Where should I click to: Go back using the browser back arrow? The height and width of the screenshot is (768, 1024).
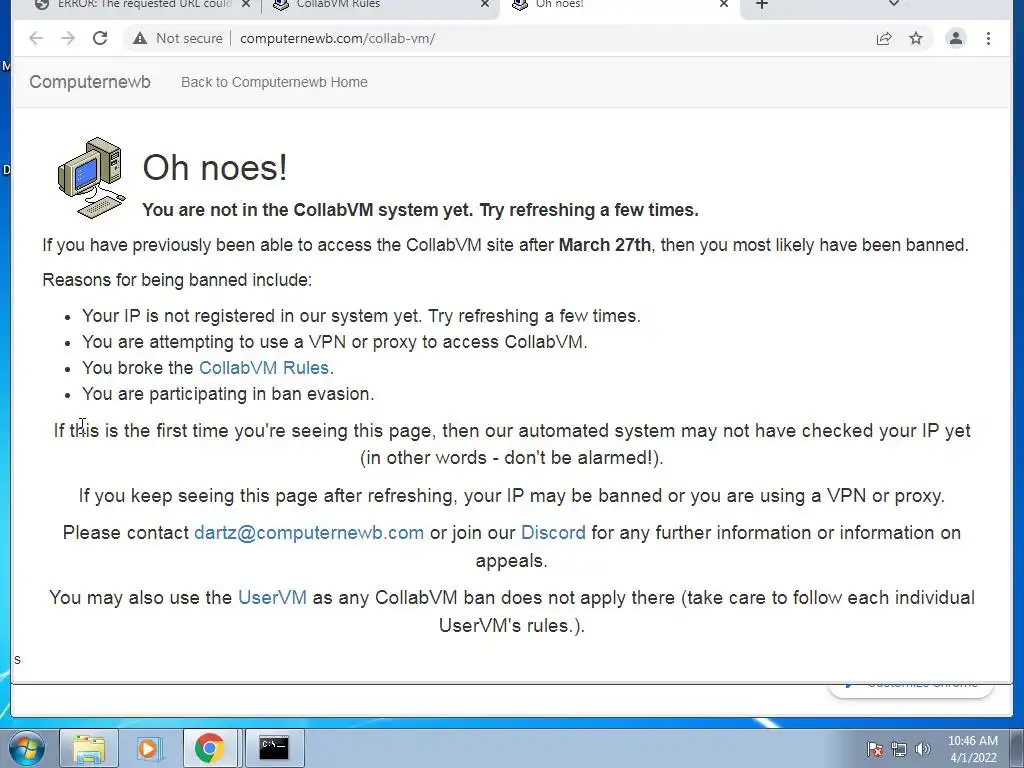coord(36,39)
